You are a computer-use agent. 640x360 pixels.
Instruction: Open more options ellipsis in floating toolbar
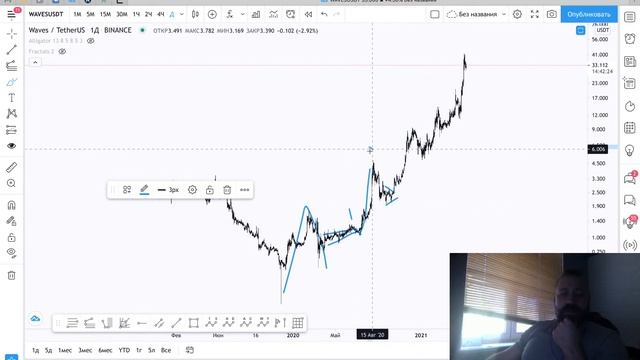pyautogui.click(x=244, y=190)
